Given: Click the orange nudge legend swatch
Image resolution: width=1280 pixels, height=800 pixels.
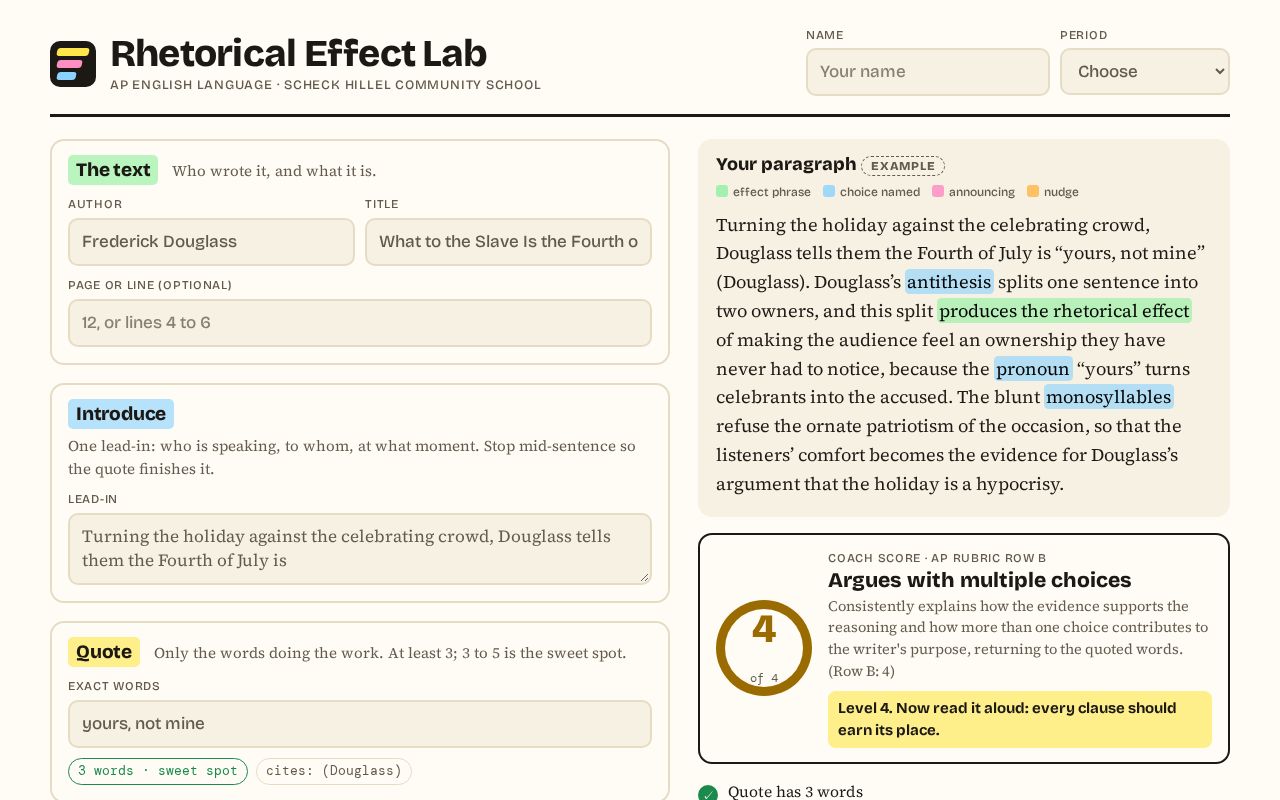Looking at the screenshot, I should point(1033,191).
